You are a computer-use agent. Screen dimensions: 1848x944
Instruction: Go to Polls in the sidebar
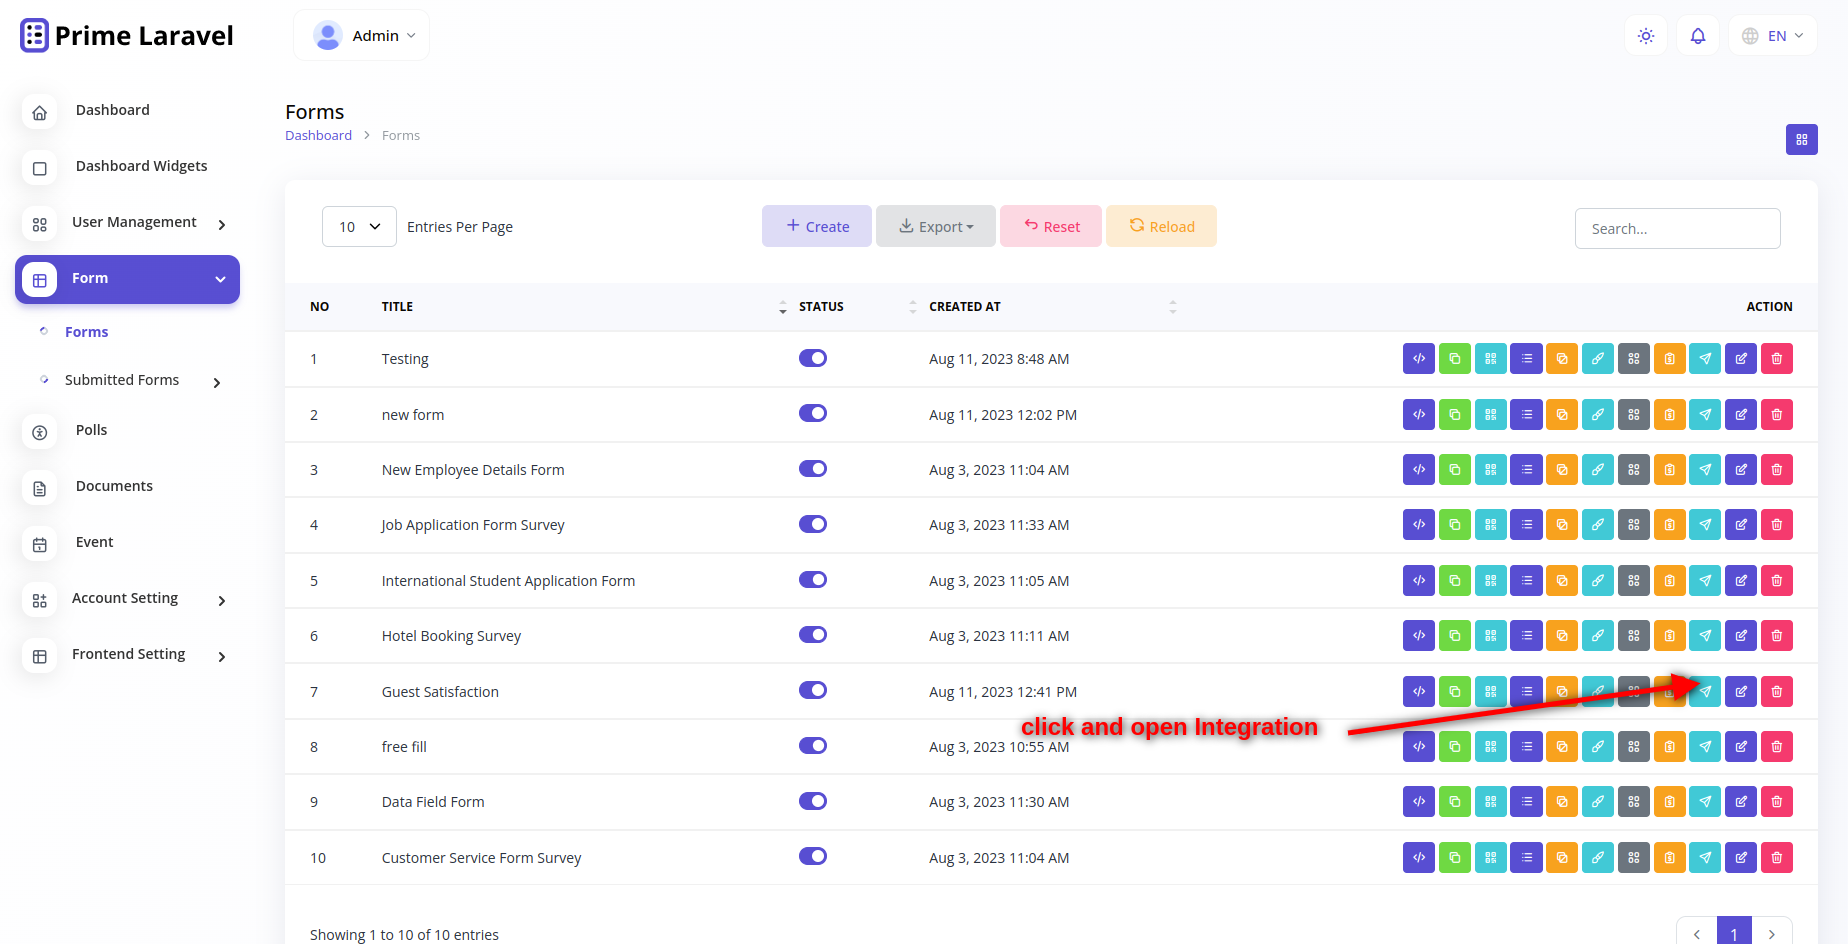(x=91, y=431)
